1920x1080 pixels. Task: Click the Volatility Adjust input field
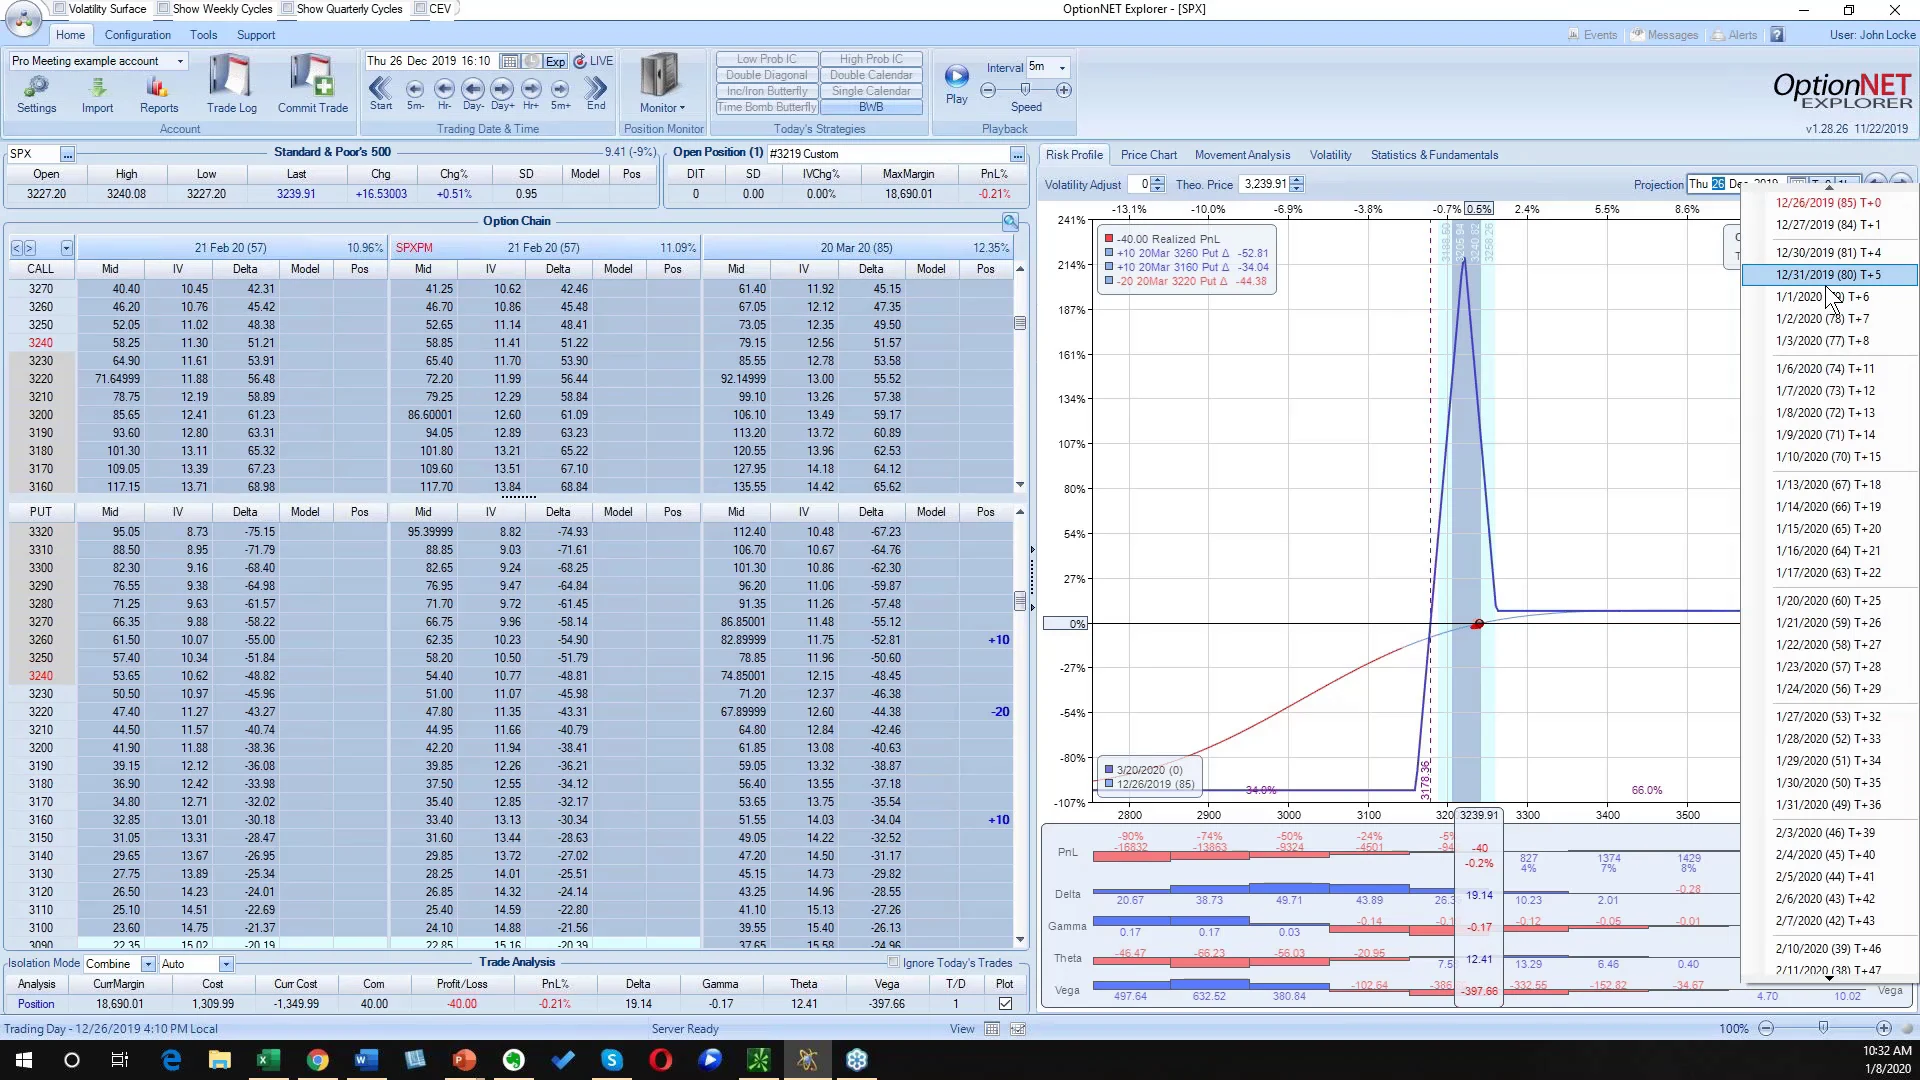pos(1139,185)
